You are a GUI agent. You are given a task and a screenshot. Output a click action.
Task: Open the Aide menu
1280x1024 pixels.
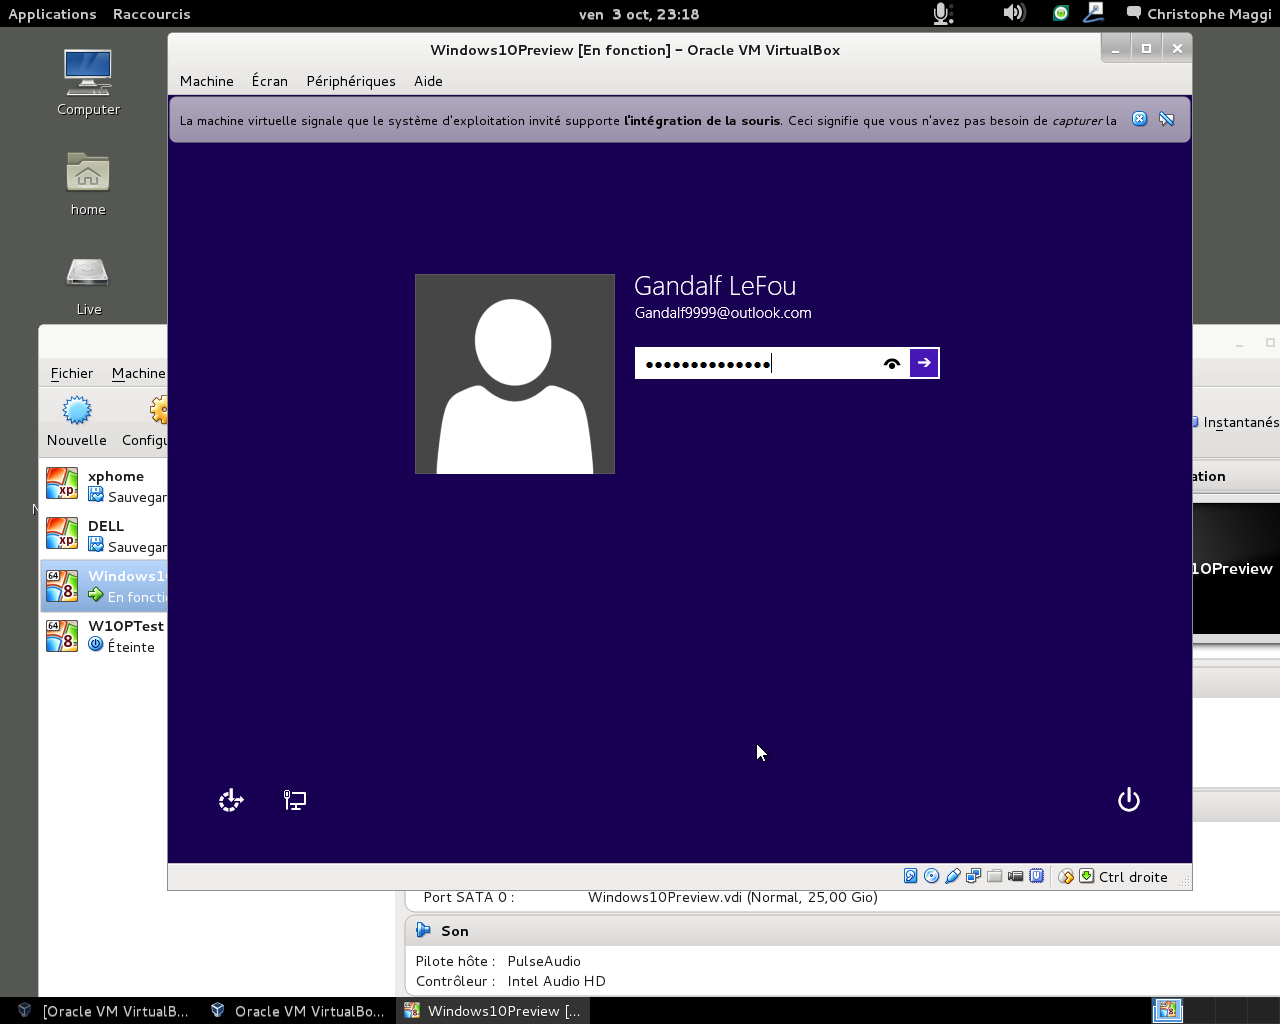[x=428, y=81]
